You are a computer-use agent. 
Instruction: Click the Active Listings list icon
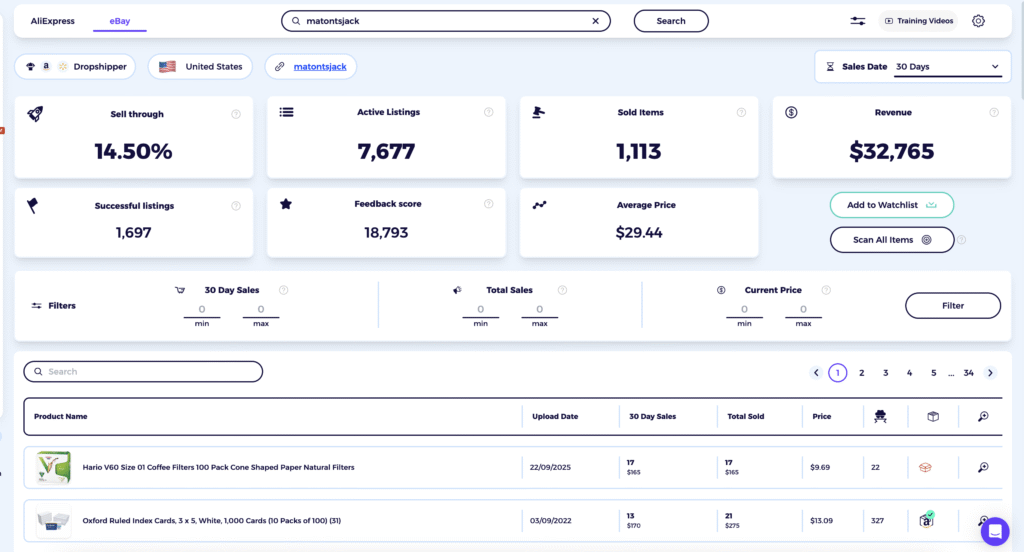pos(286,112)
